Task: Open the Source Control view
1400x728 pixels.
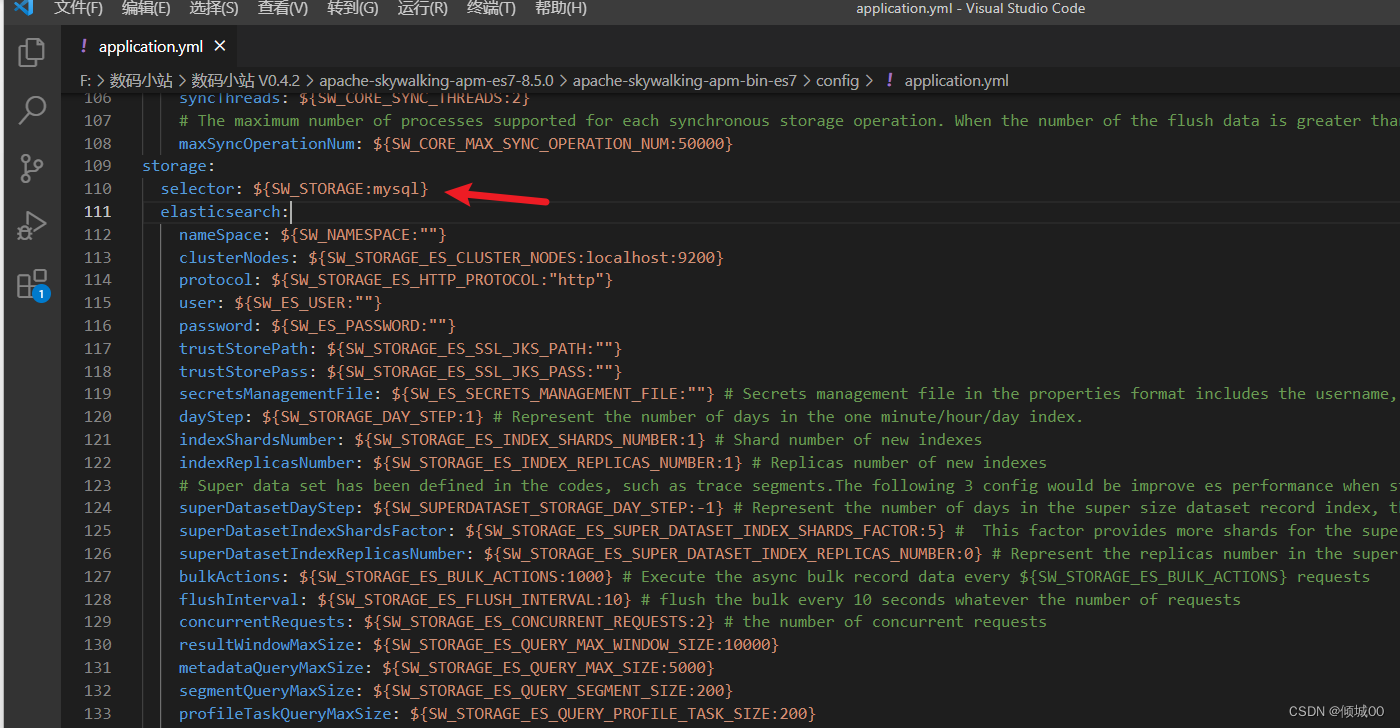Action: coord(32,168)
